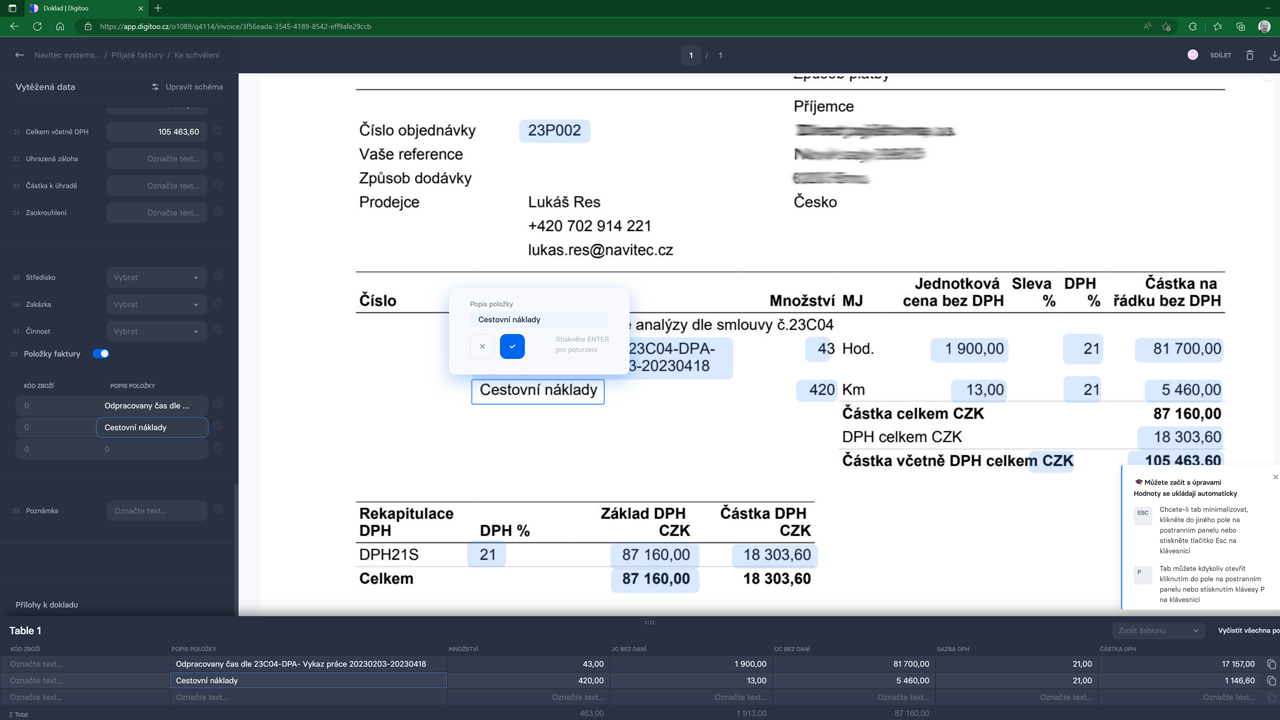Click the pink user avatar near Sdílet
This screenshot has width=1280, height=720.
[x=1193, y=55]
